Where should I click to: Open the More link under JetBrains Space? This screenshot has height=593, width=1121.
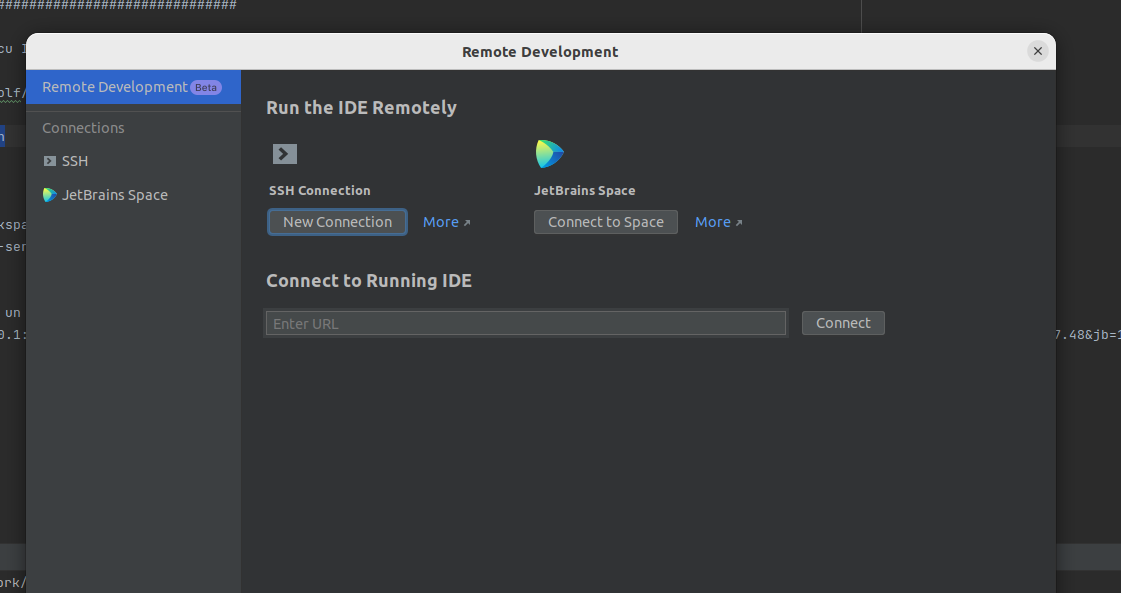click(711, 221)
